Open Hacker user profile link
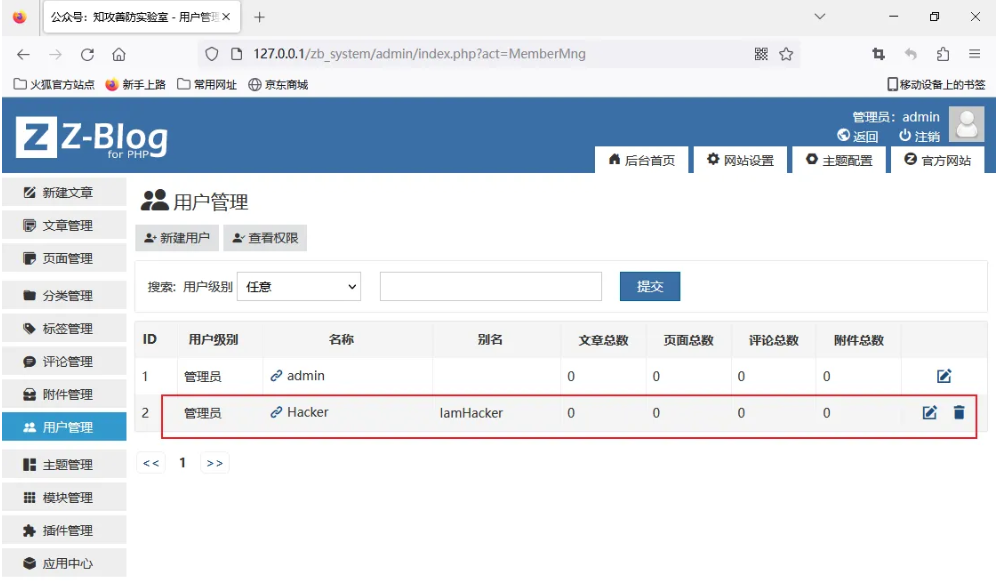 click(299, 412)
